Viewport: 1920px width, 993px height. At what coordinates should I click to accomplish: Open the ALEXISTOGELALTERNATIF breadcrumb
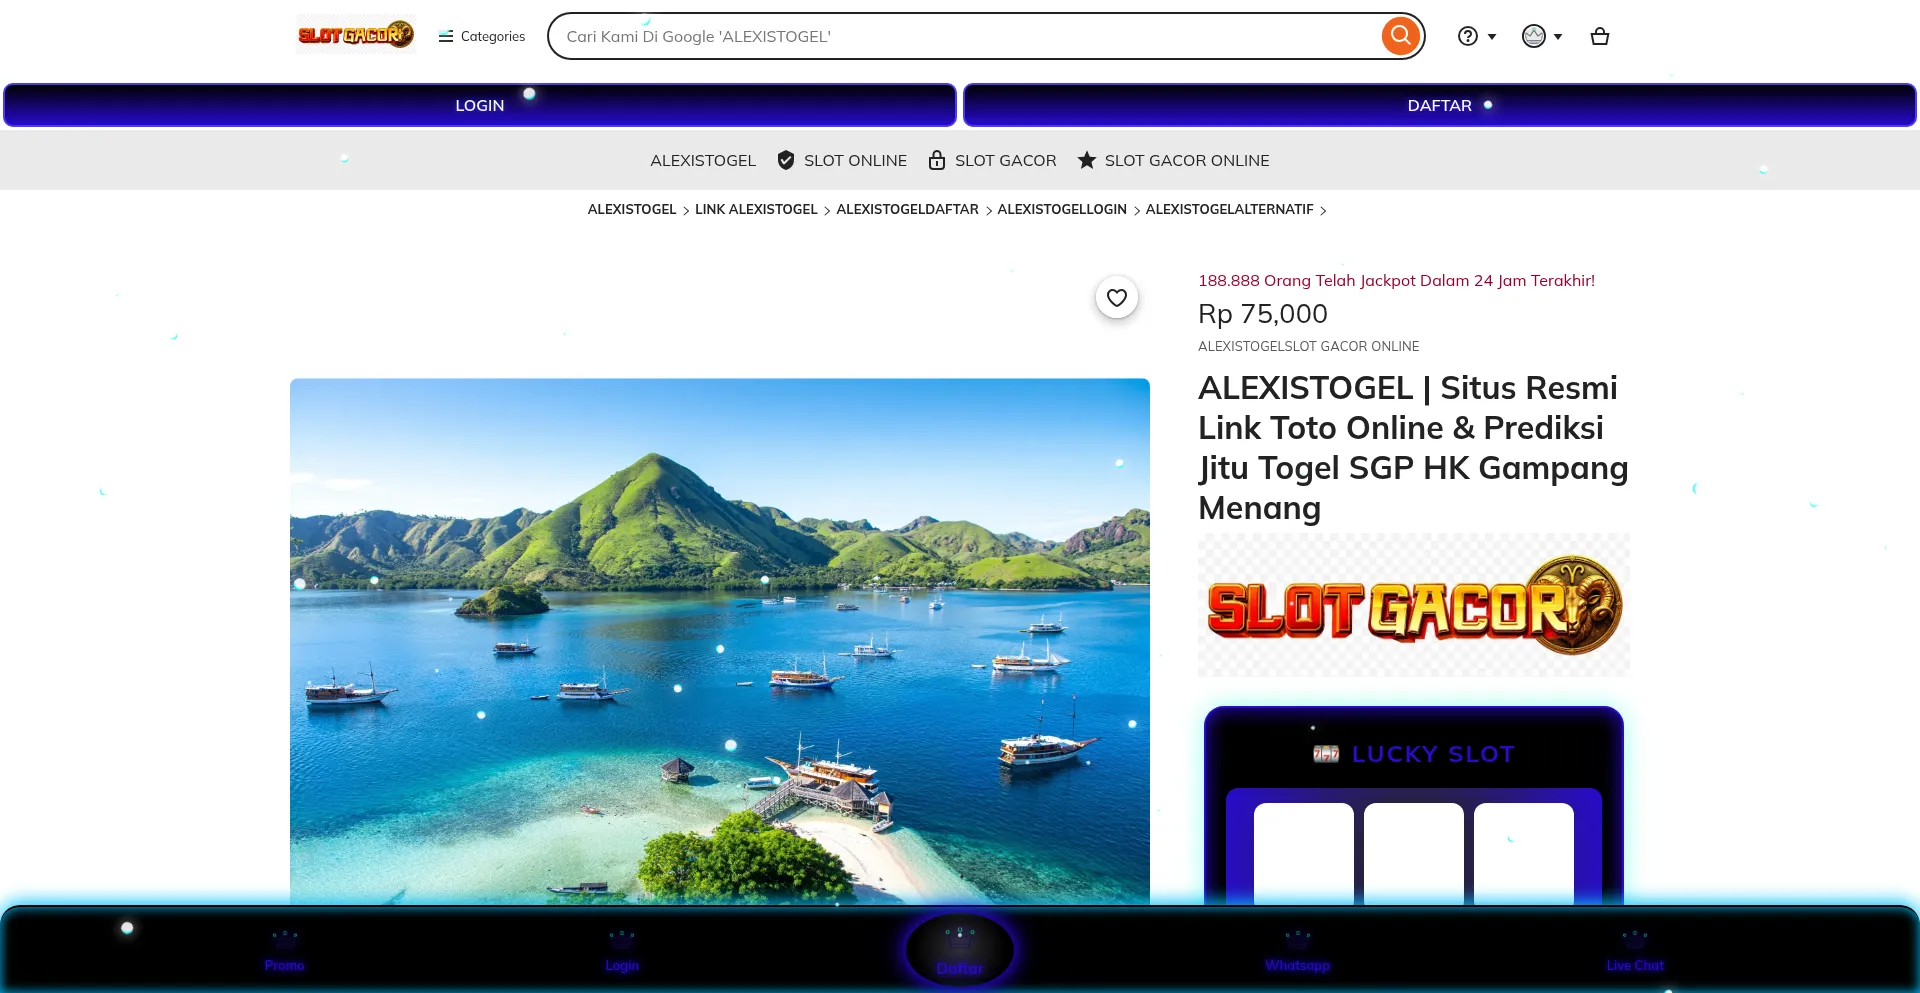1229,209
